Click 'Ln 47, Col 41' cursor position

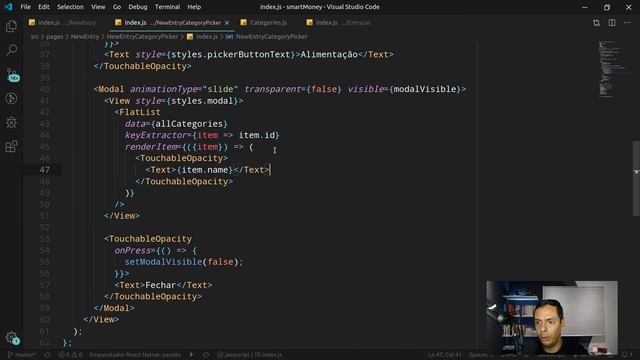(x=445, y=355)
